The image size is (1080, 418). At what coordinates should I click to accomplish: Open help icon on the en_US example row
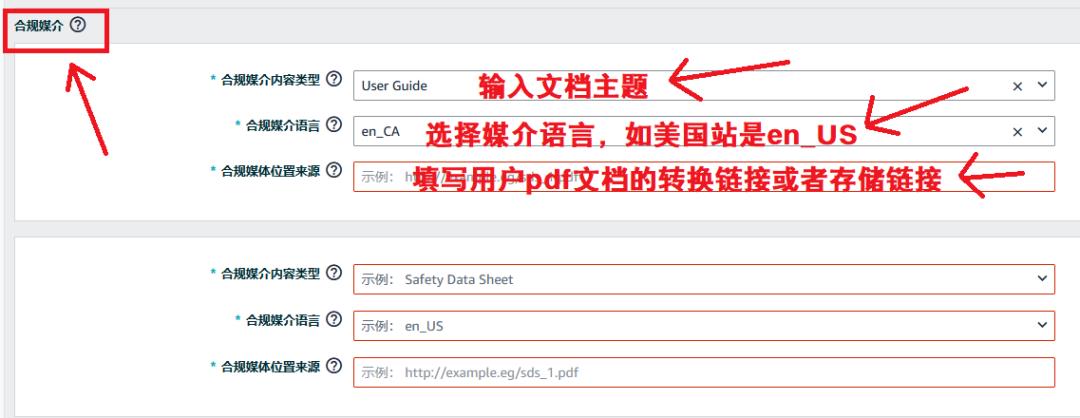[x=334, y=320]
